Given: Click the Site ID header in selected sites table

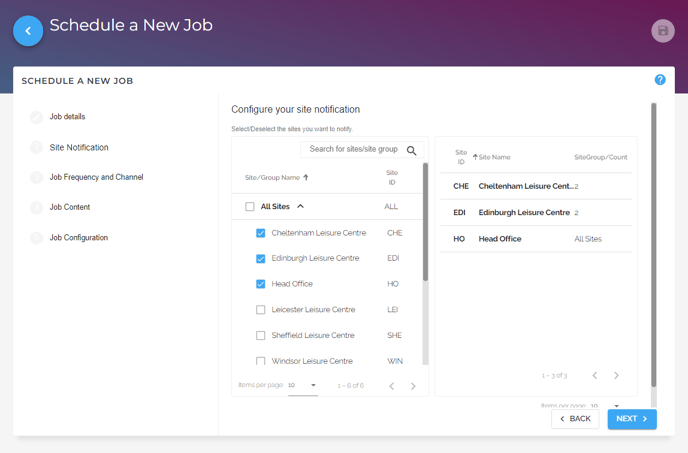Looking at the screenshot, I should [x=461, y=157].
